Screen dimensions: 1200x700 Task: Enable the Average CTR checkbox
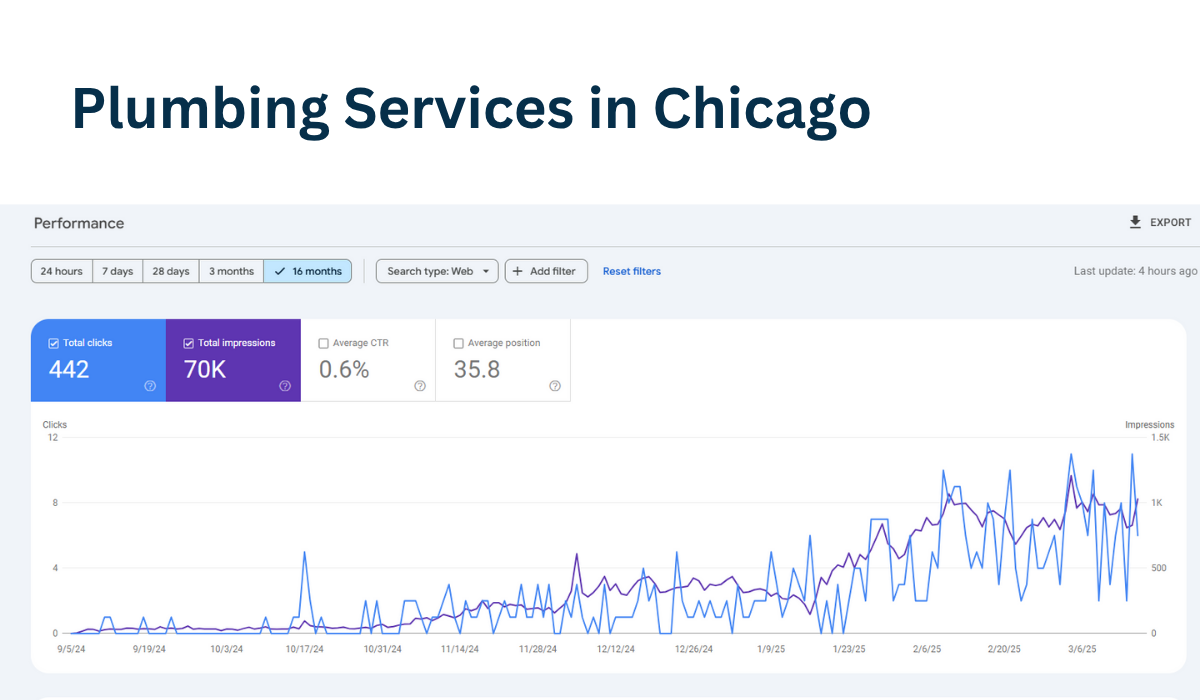point(323,342)
